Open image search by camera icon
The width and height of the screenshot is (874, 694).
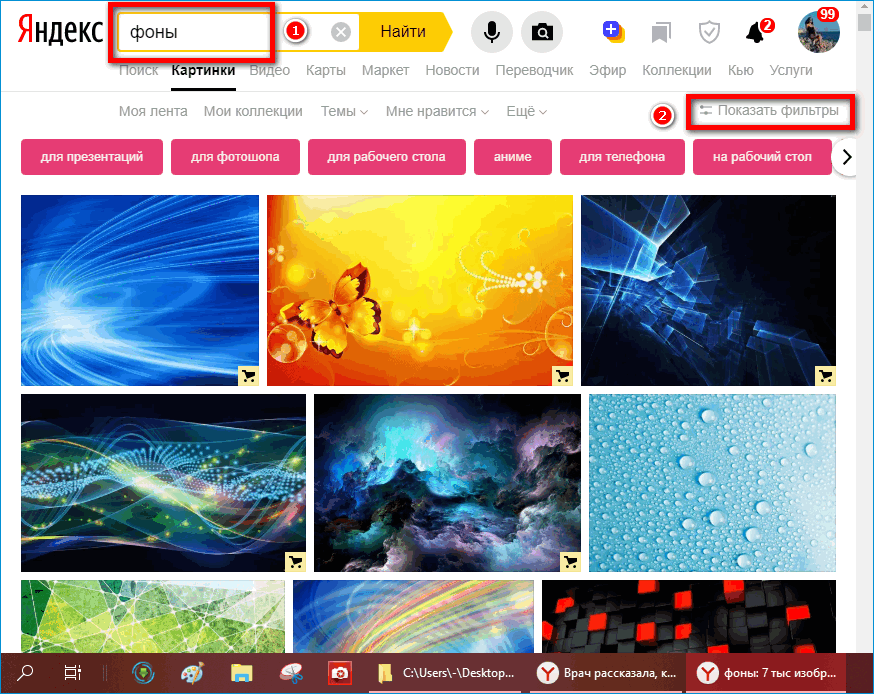(x=542, y=32)
